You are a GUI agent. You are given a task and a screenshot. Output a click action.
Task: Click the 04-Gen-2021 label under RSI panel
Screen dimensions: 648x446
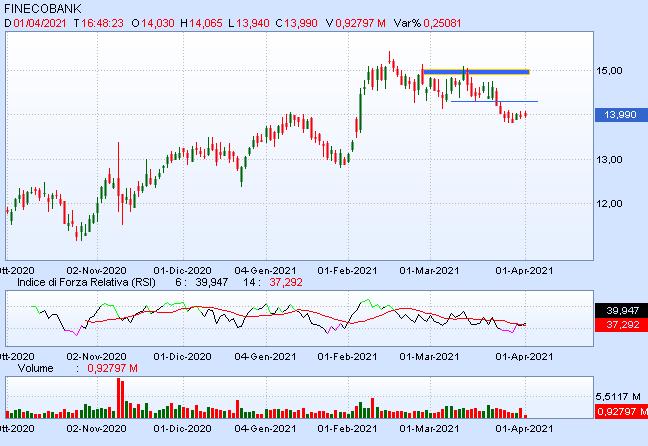(x=265, y=357)
